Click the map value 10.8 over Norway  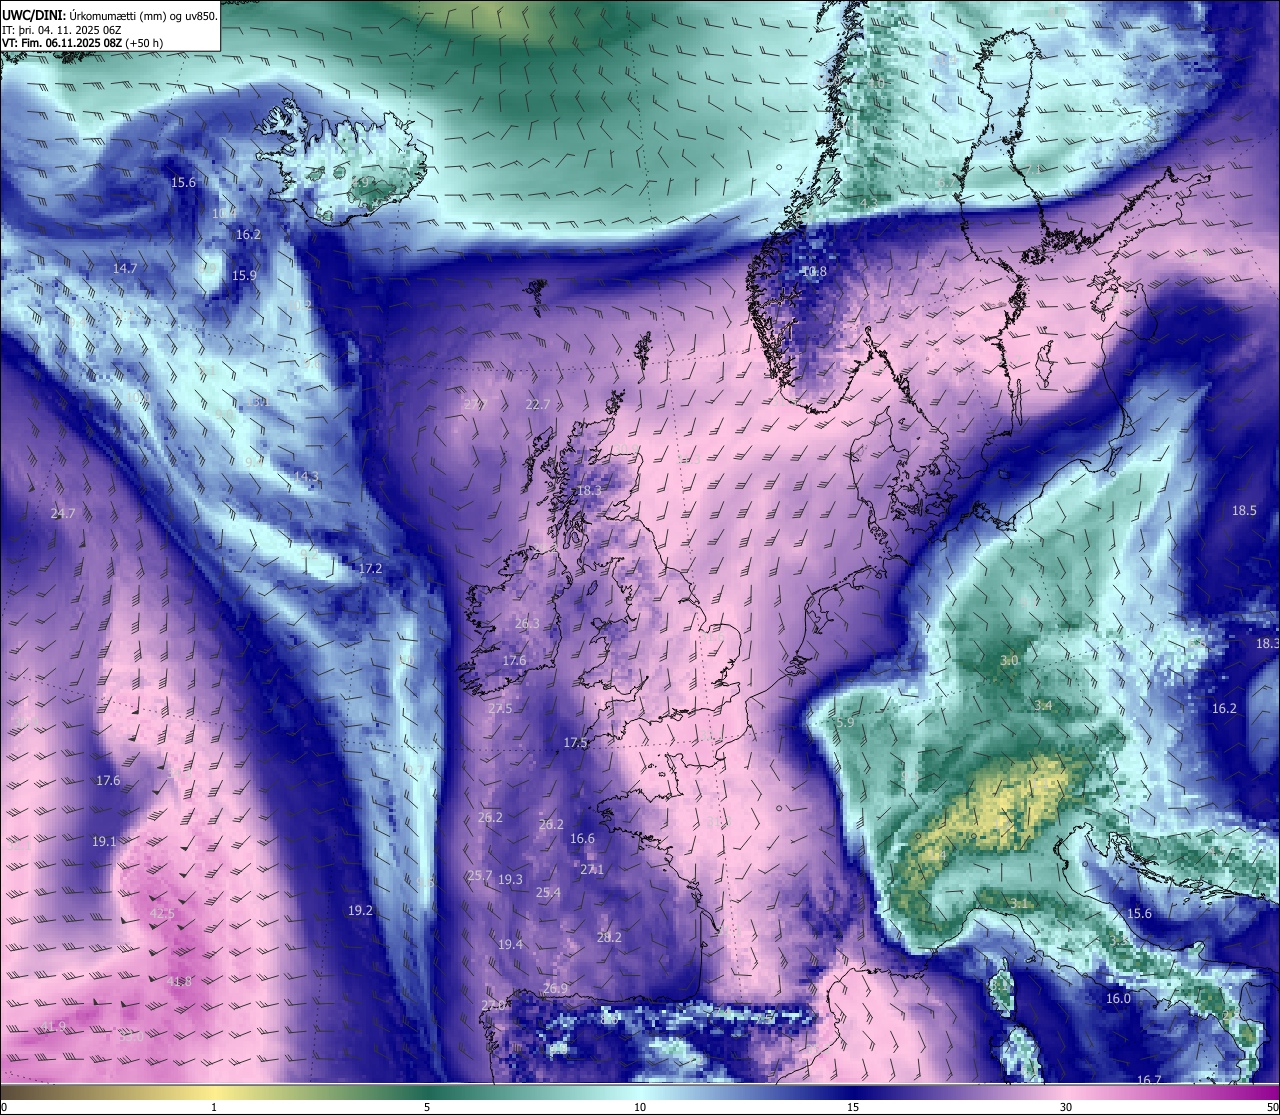[x=815, y=271]
